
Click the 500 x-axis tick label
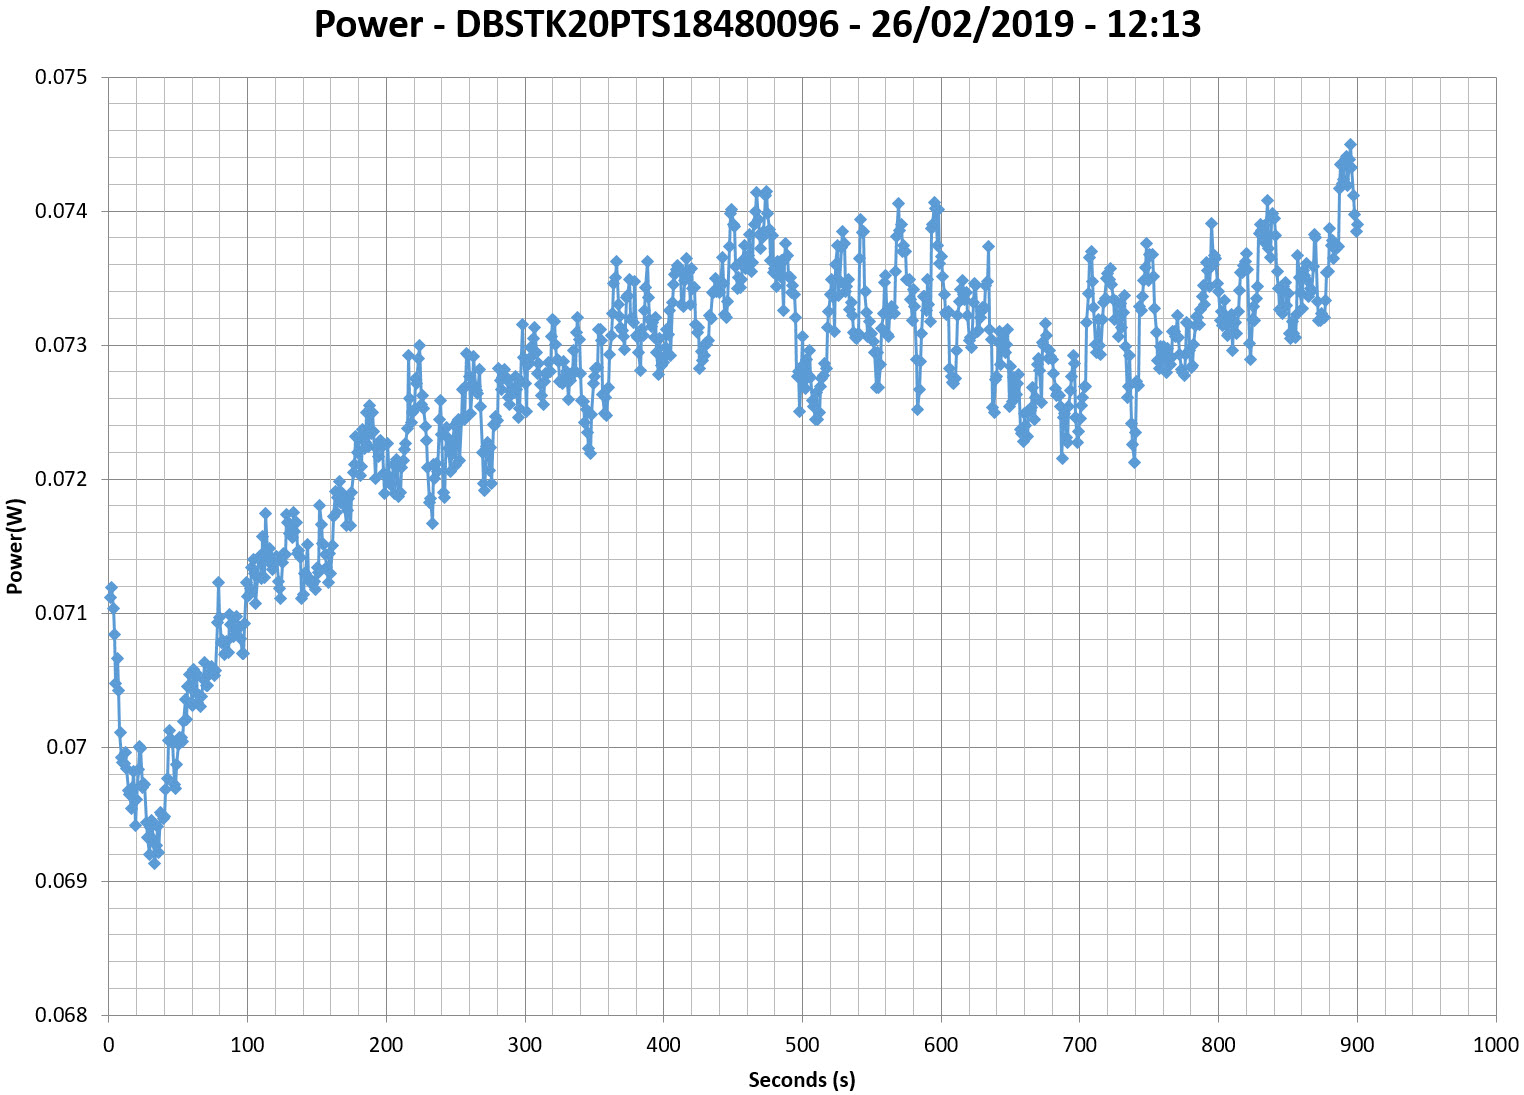tap(802, 1046)
